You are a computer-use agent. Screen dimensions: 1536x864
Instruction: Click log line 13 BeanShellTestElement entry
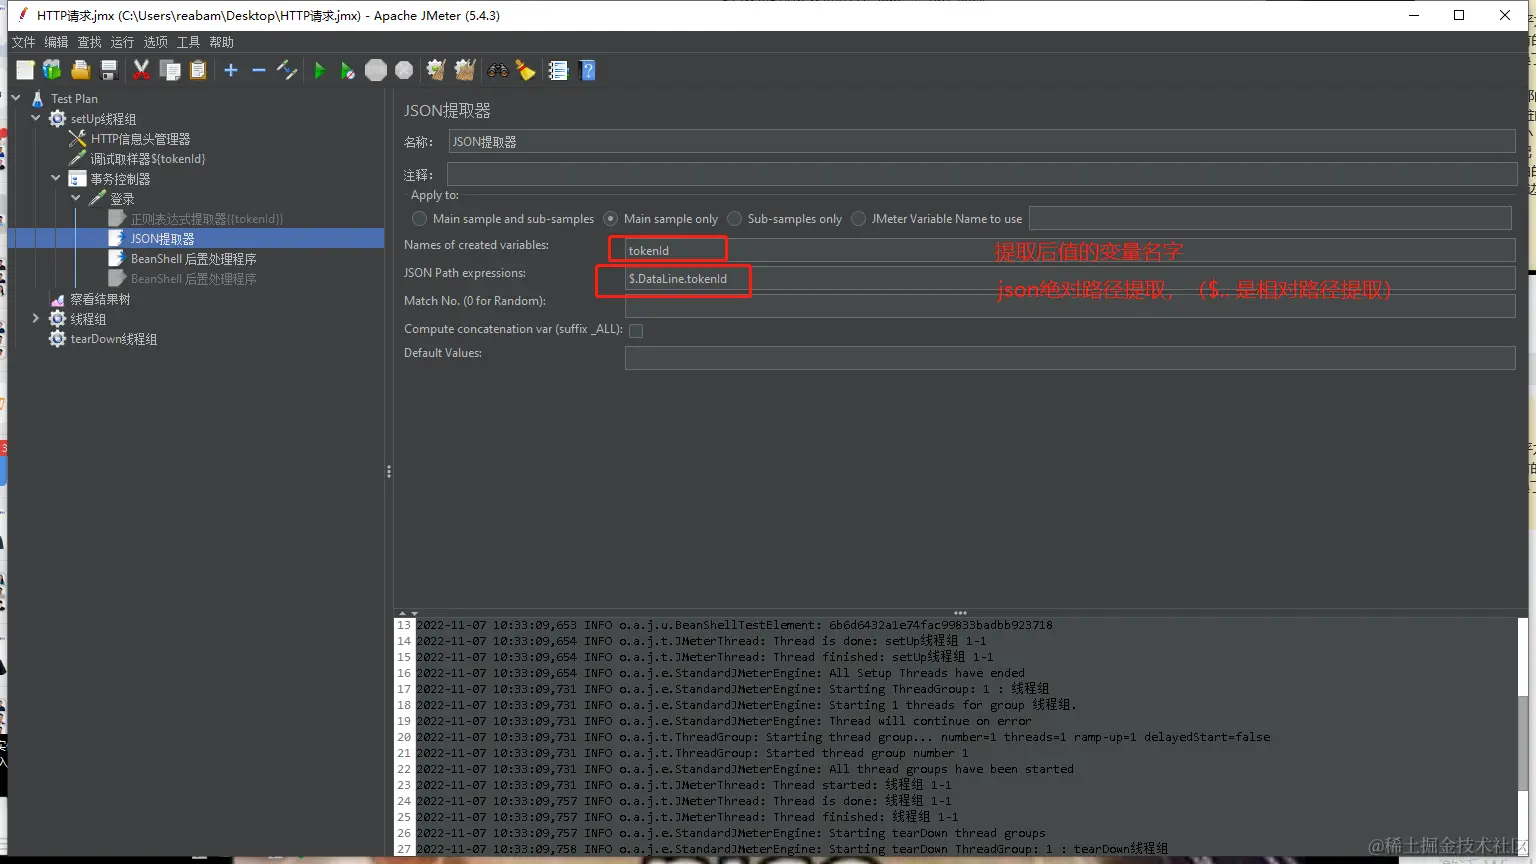pos(734,625)
